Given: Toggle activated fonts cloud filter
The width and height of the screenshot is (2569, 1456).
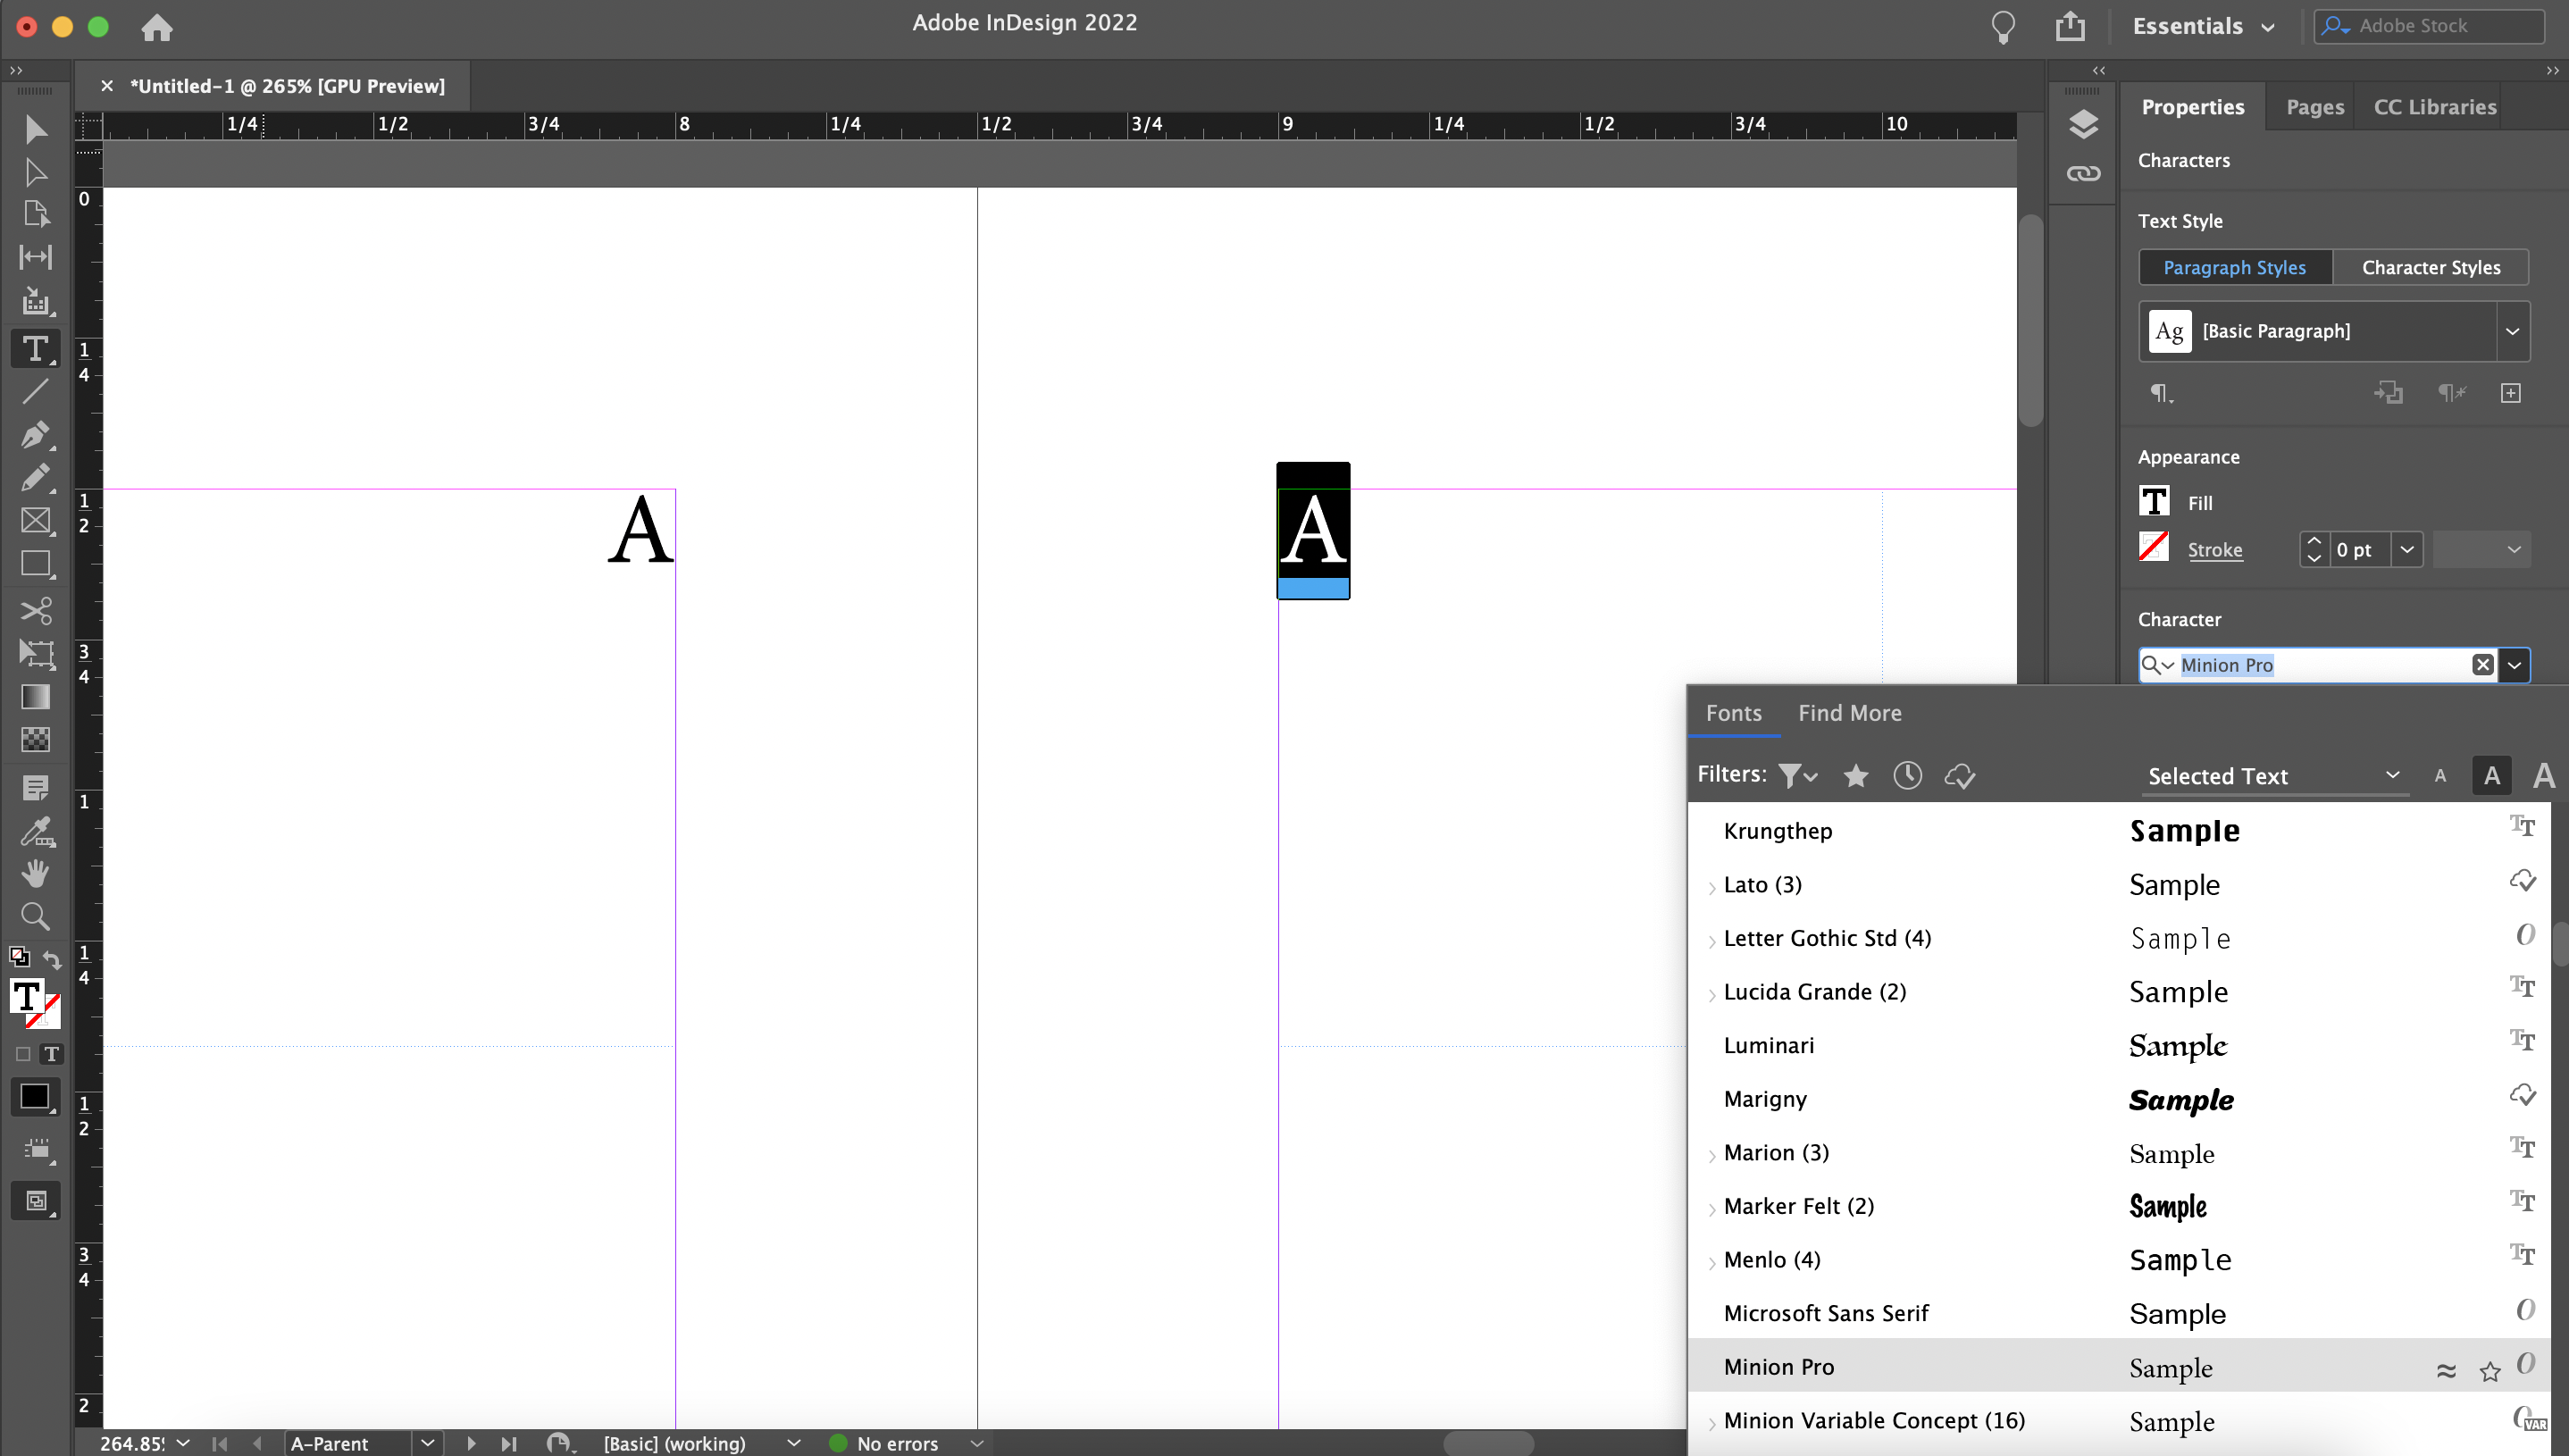Looking at the screenshot, I should pos(1959,776).
